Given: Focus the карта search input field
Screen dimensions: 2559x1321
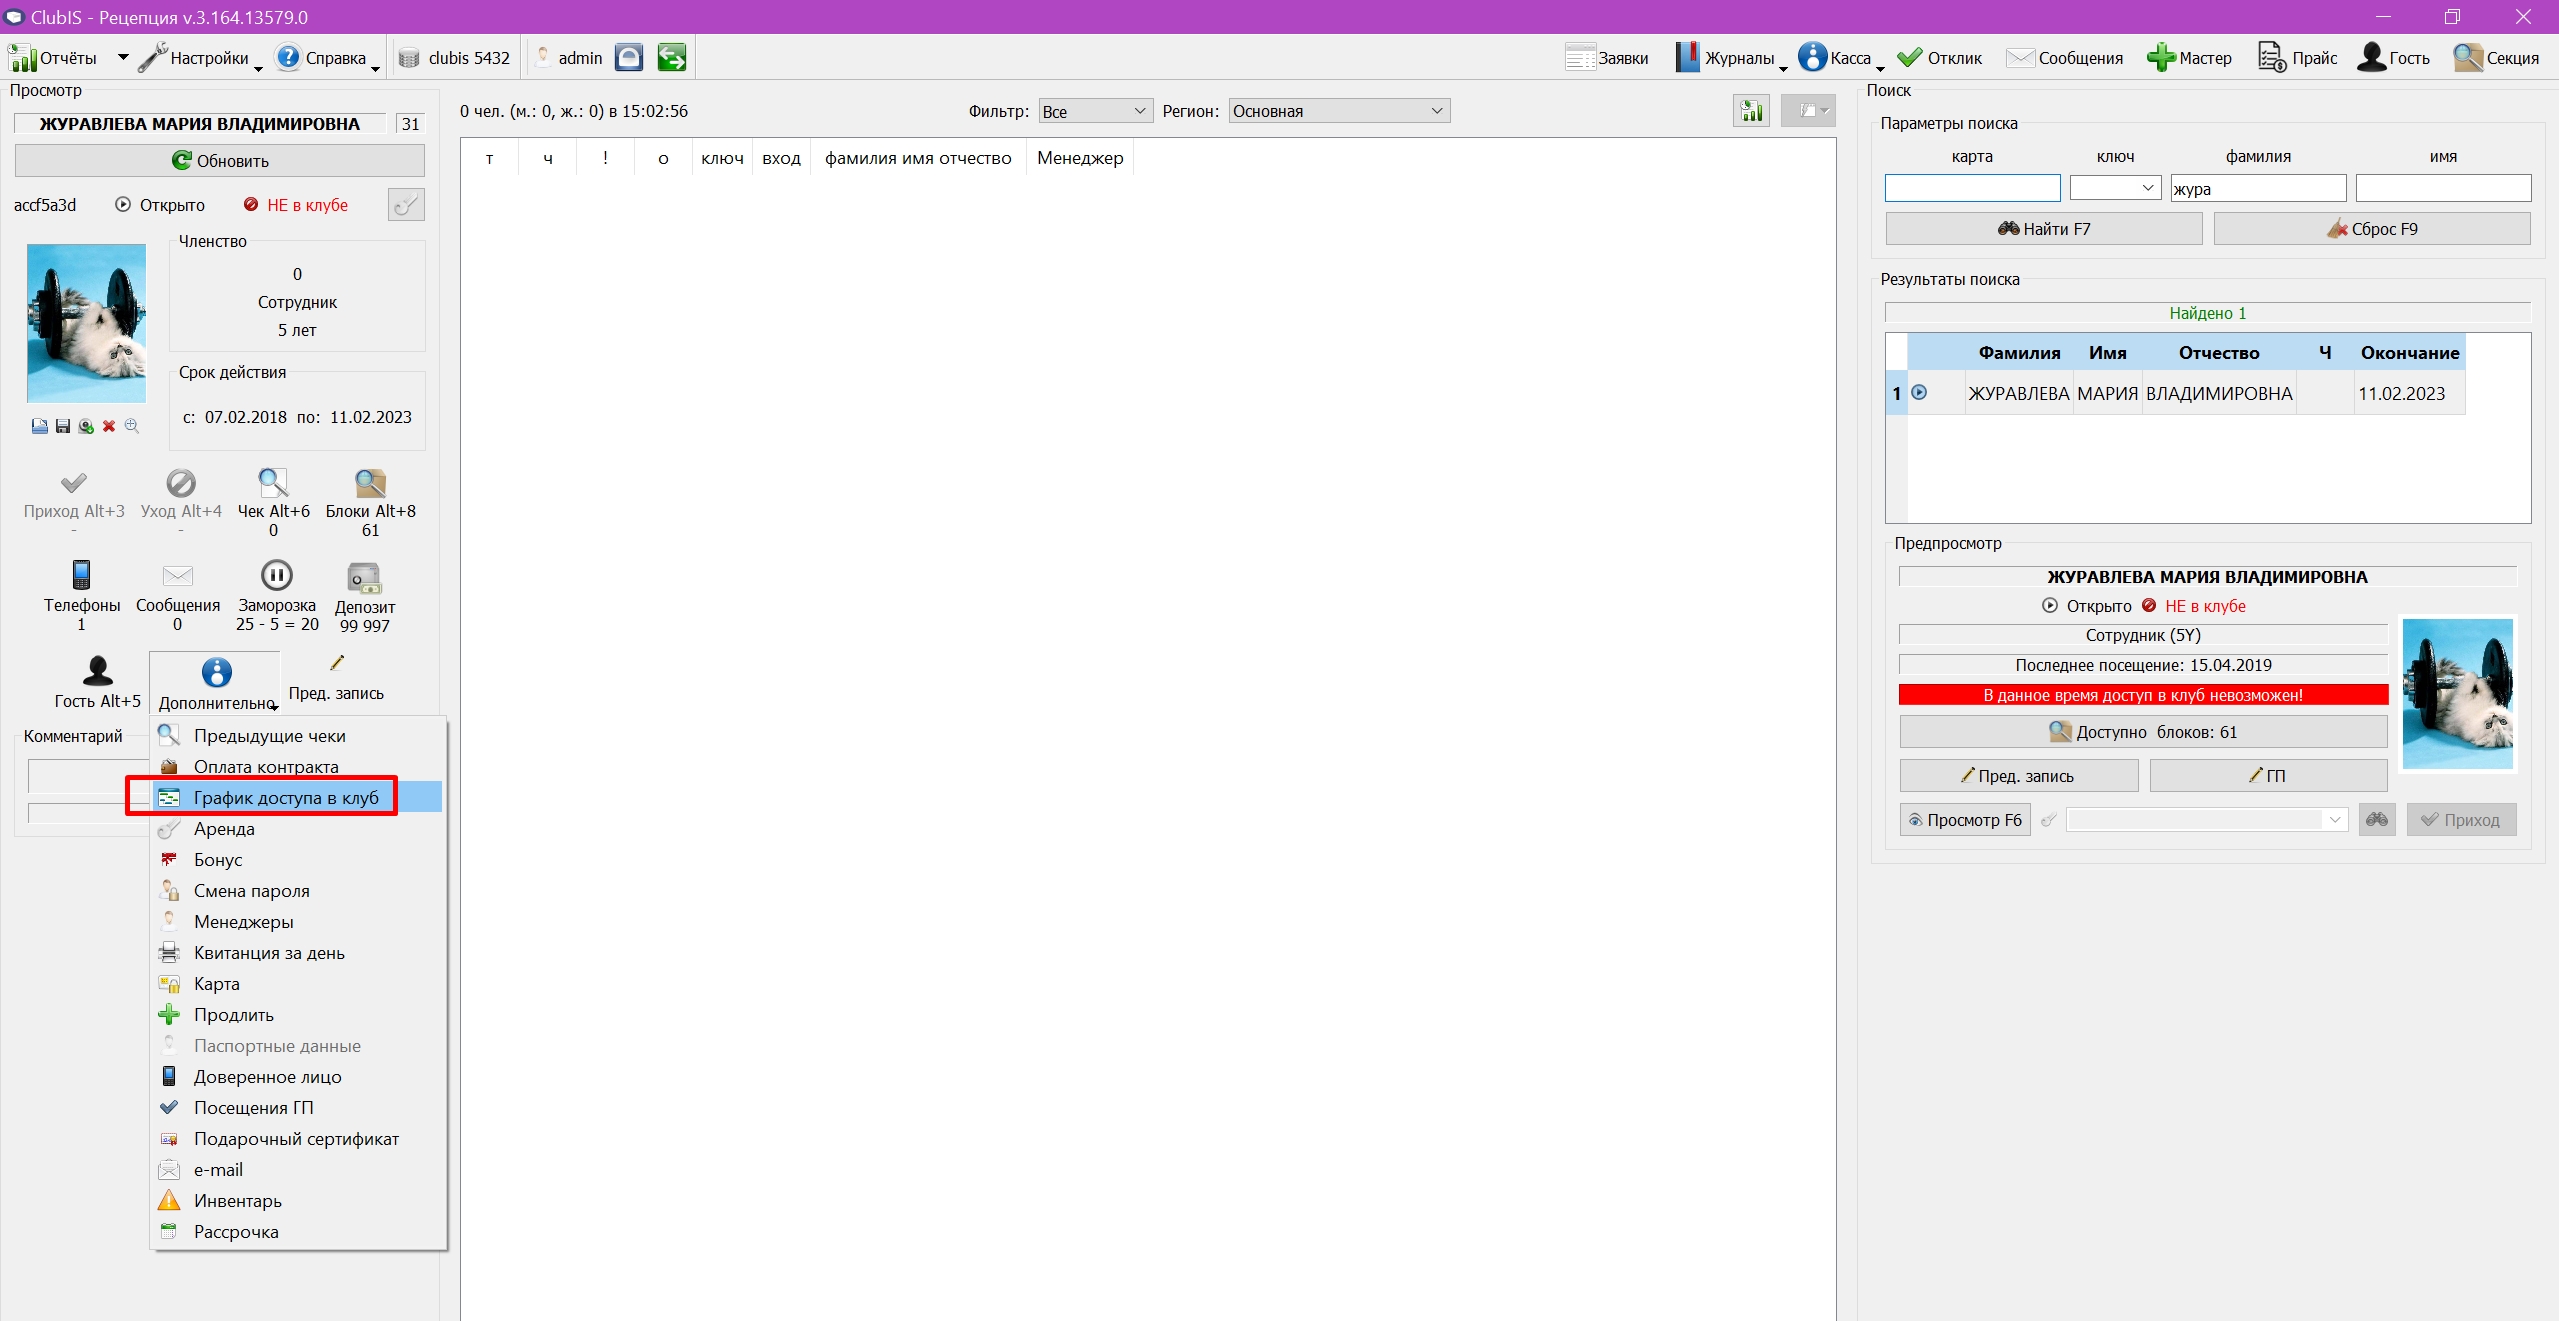Looking at the screenshot, I should (1972, 188).
